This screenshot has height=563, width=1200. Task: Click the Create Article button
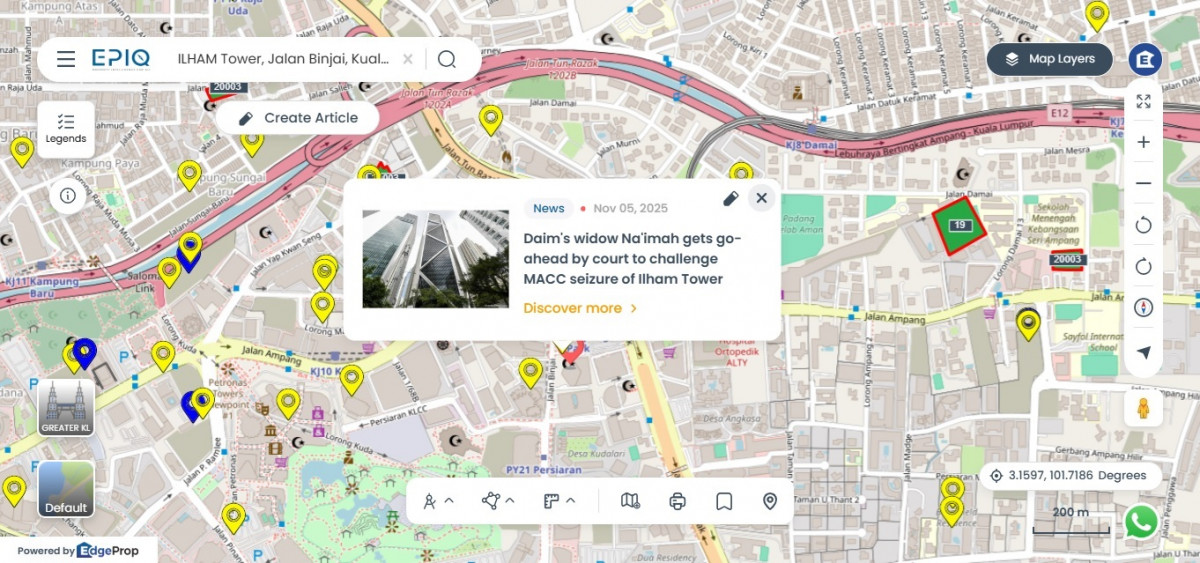[298, 118]
